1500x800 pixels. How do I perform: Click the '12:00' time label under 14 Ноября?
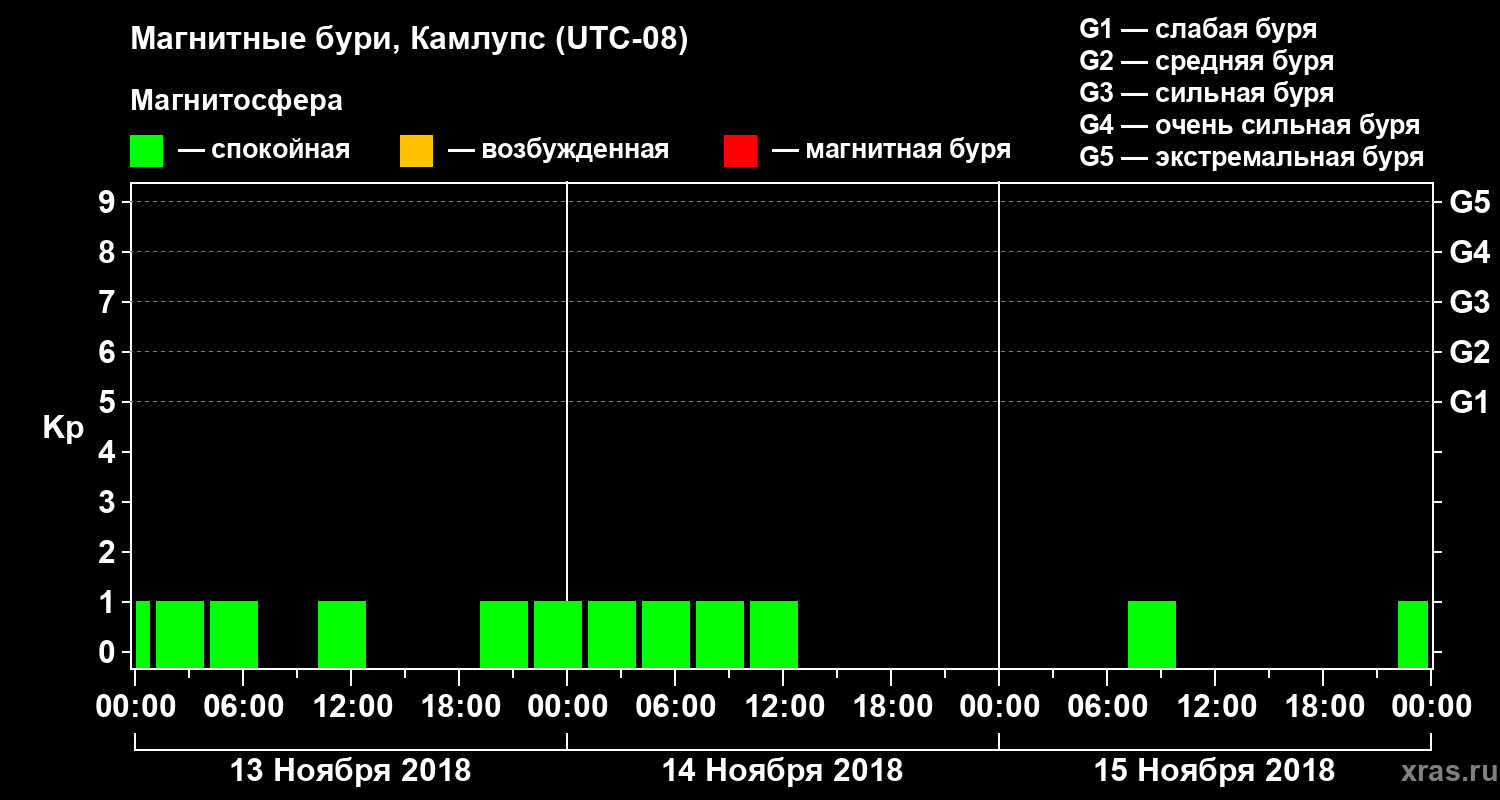tap(783, 706)
